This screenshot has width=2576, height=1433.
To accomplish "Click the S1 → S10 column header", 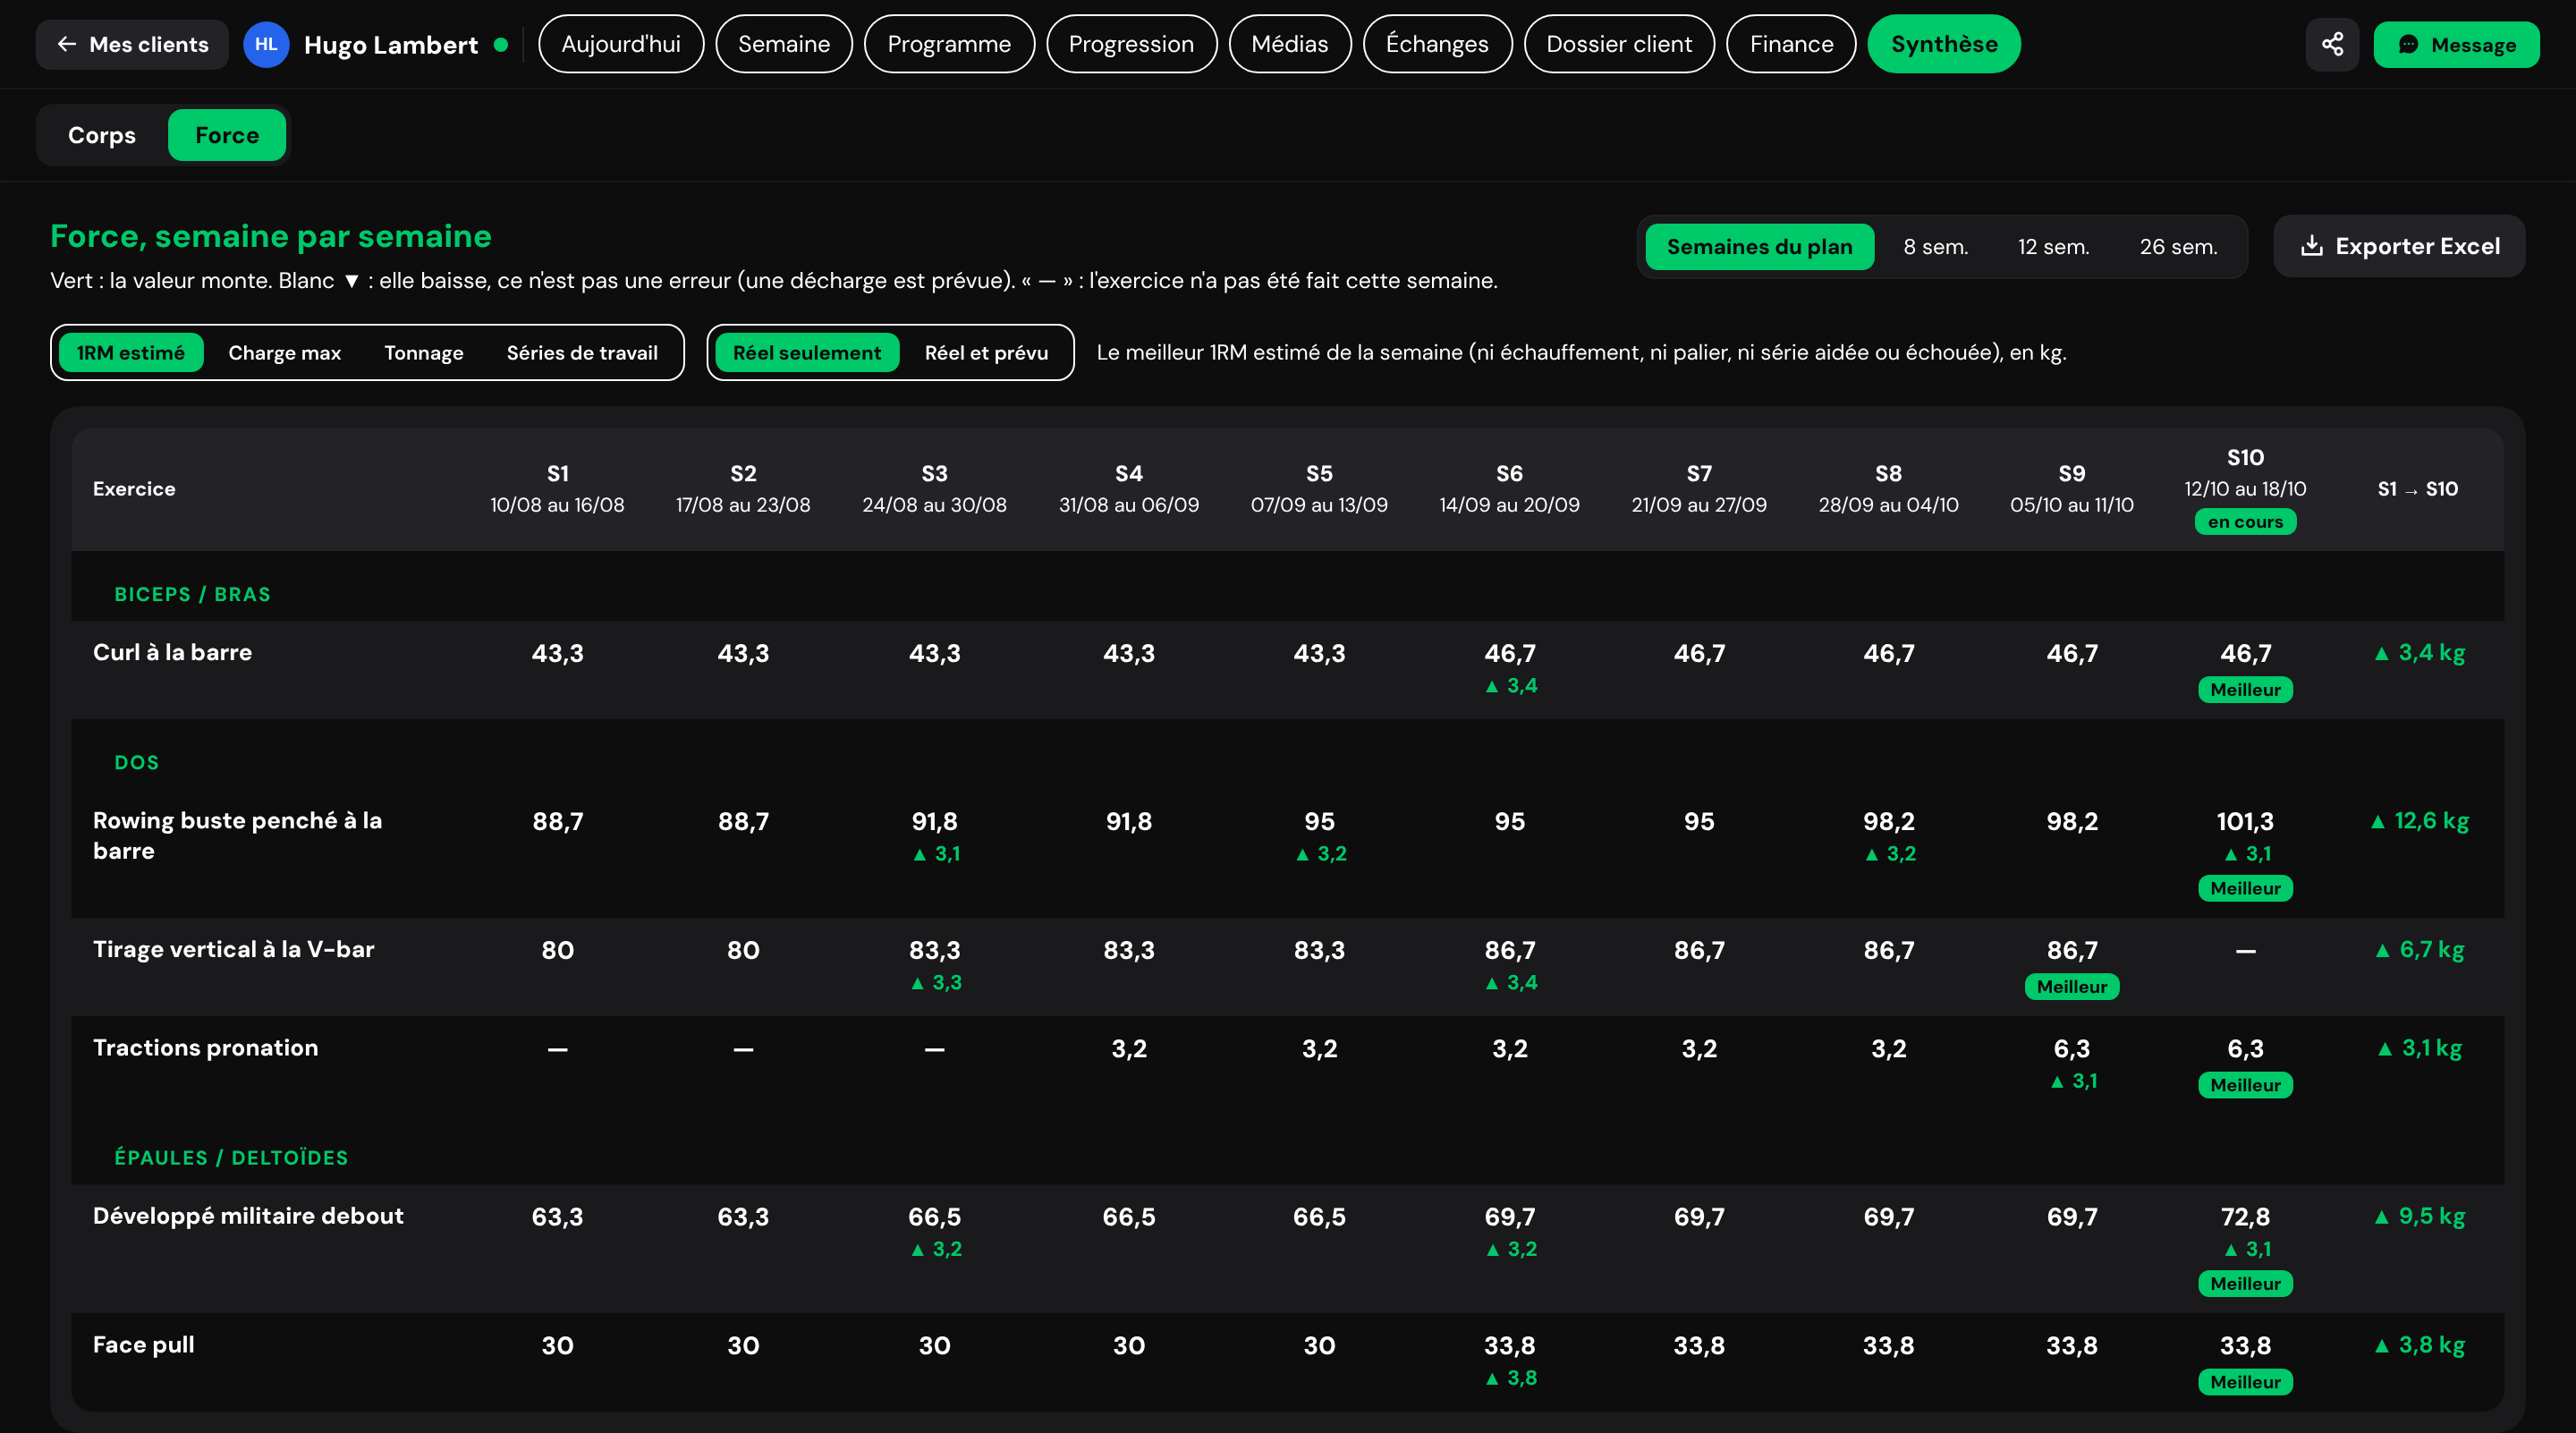I will tap(2417, 489).
